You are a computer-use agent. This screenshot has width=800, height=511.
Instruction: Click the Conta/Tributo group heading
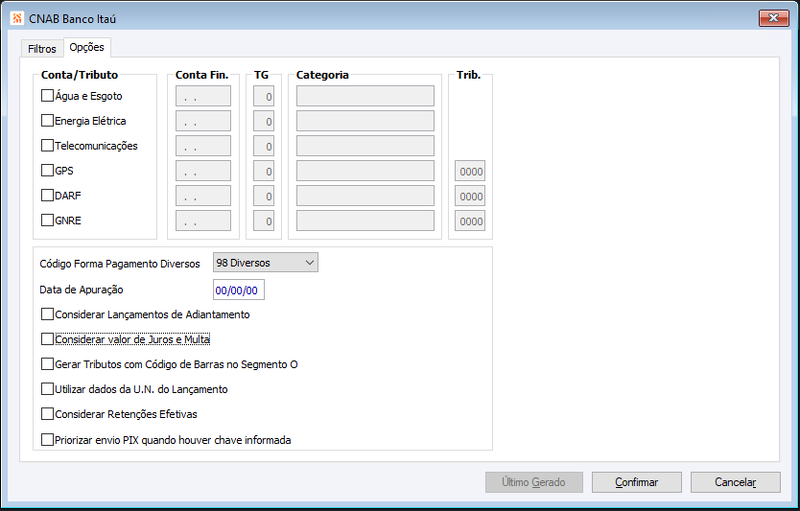[x=80, y=75]
